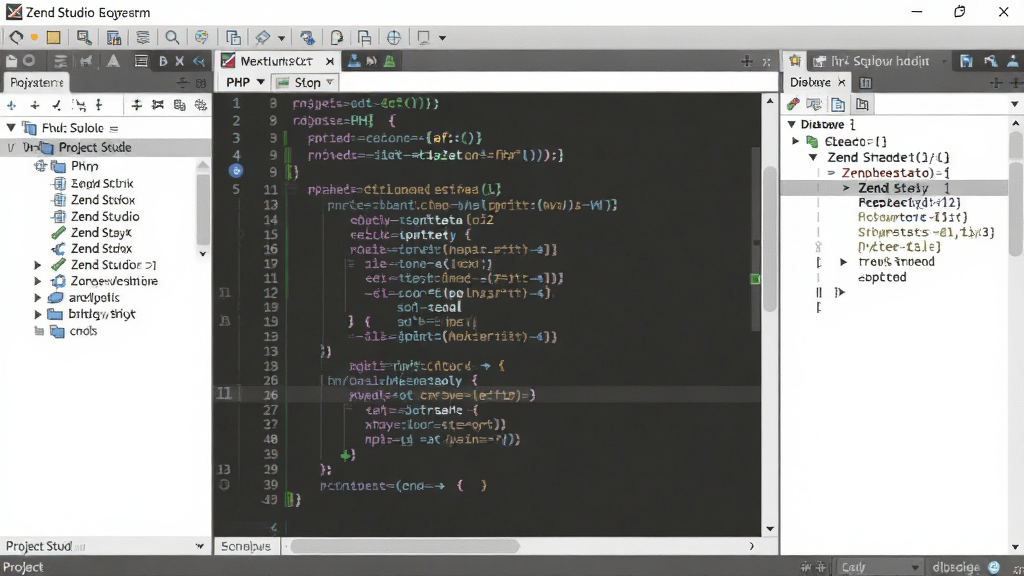Click the bold B icon above the project panel
Screen dimensions: 1024x576
click(x=163, y=61)
